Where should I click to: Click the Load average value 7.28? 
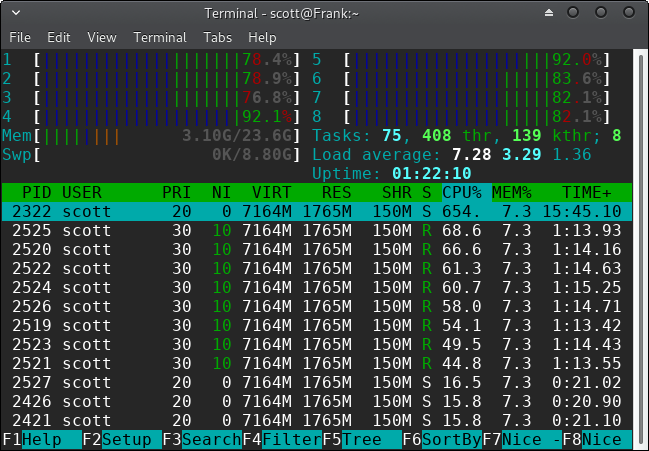(x=471, y=155)
